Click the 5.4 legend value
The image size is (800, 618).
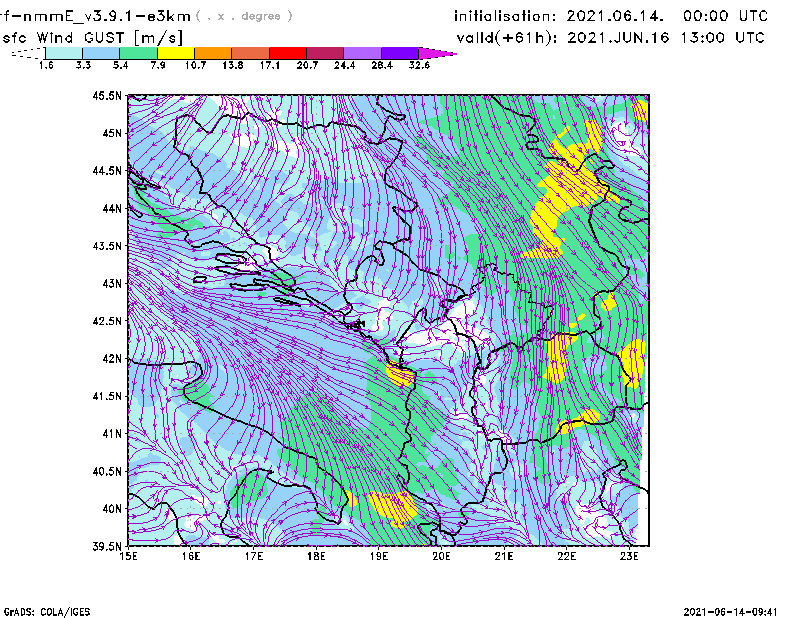[x=120, y=65]
